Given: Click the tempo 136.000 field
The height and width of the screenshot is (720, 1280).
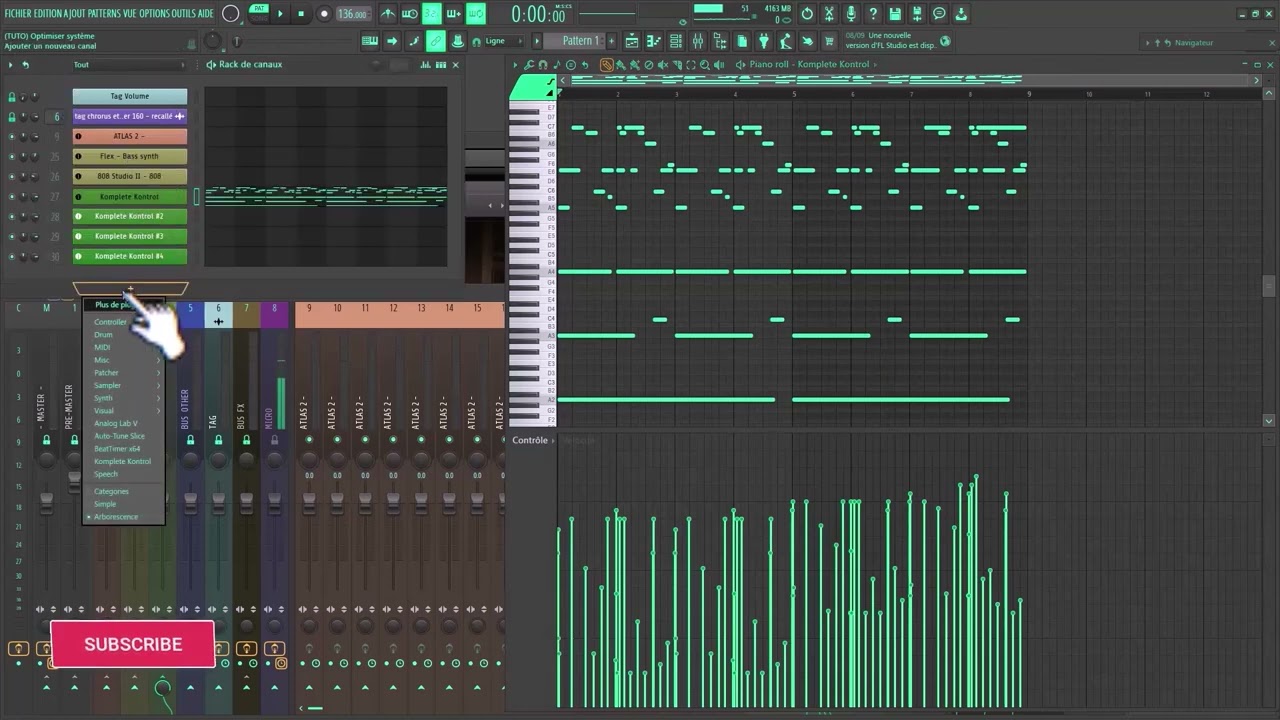Looking at the screenshot, I should click(x=353, y=14).
